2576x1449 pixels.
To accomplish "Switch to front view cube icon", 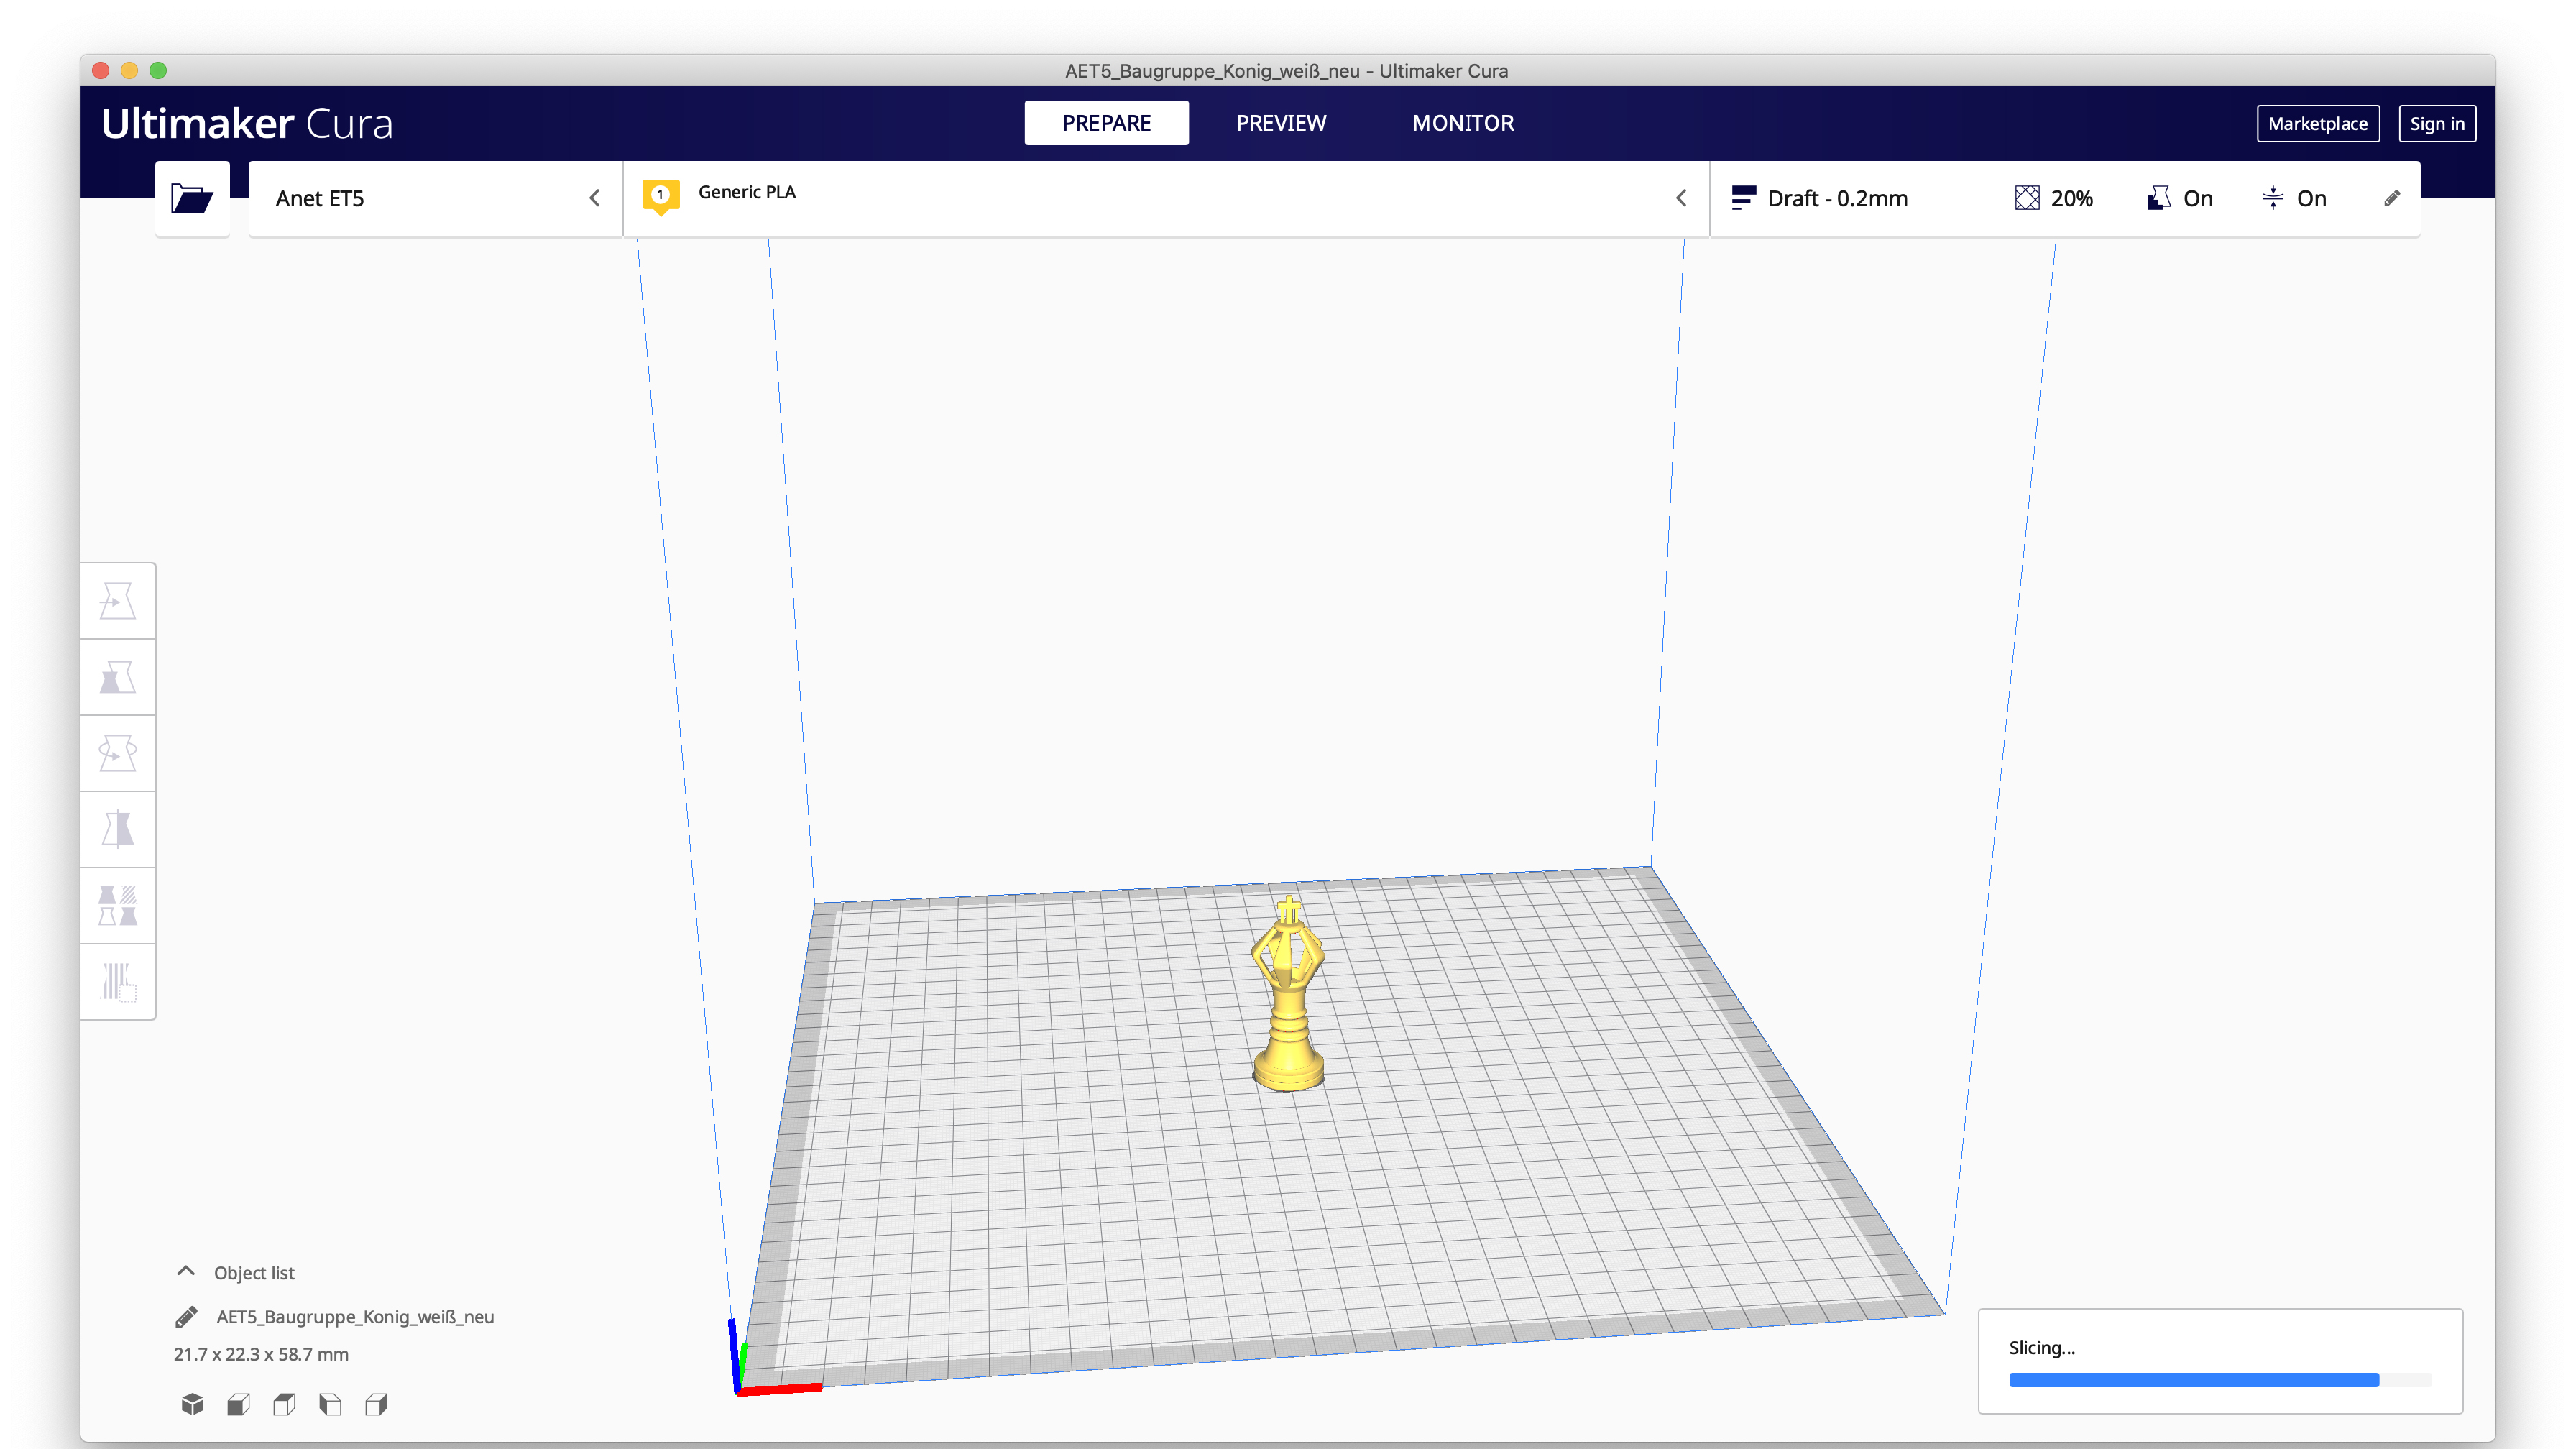I will [x=238, y=1404].
